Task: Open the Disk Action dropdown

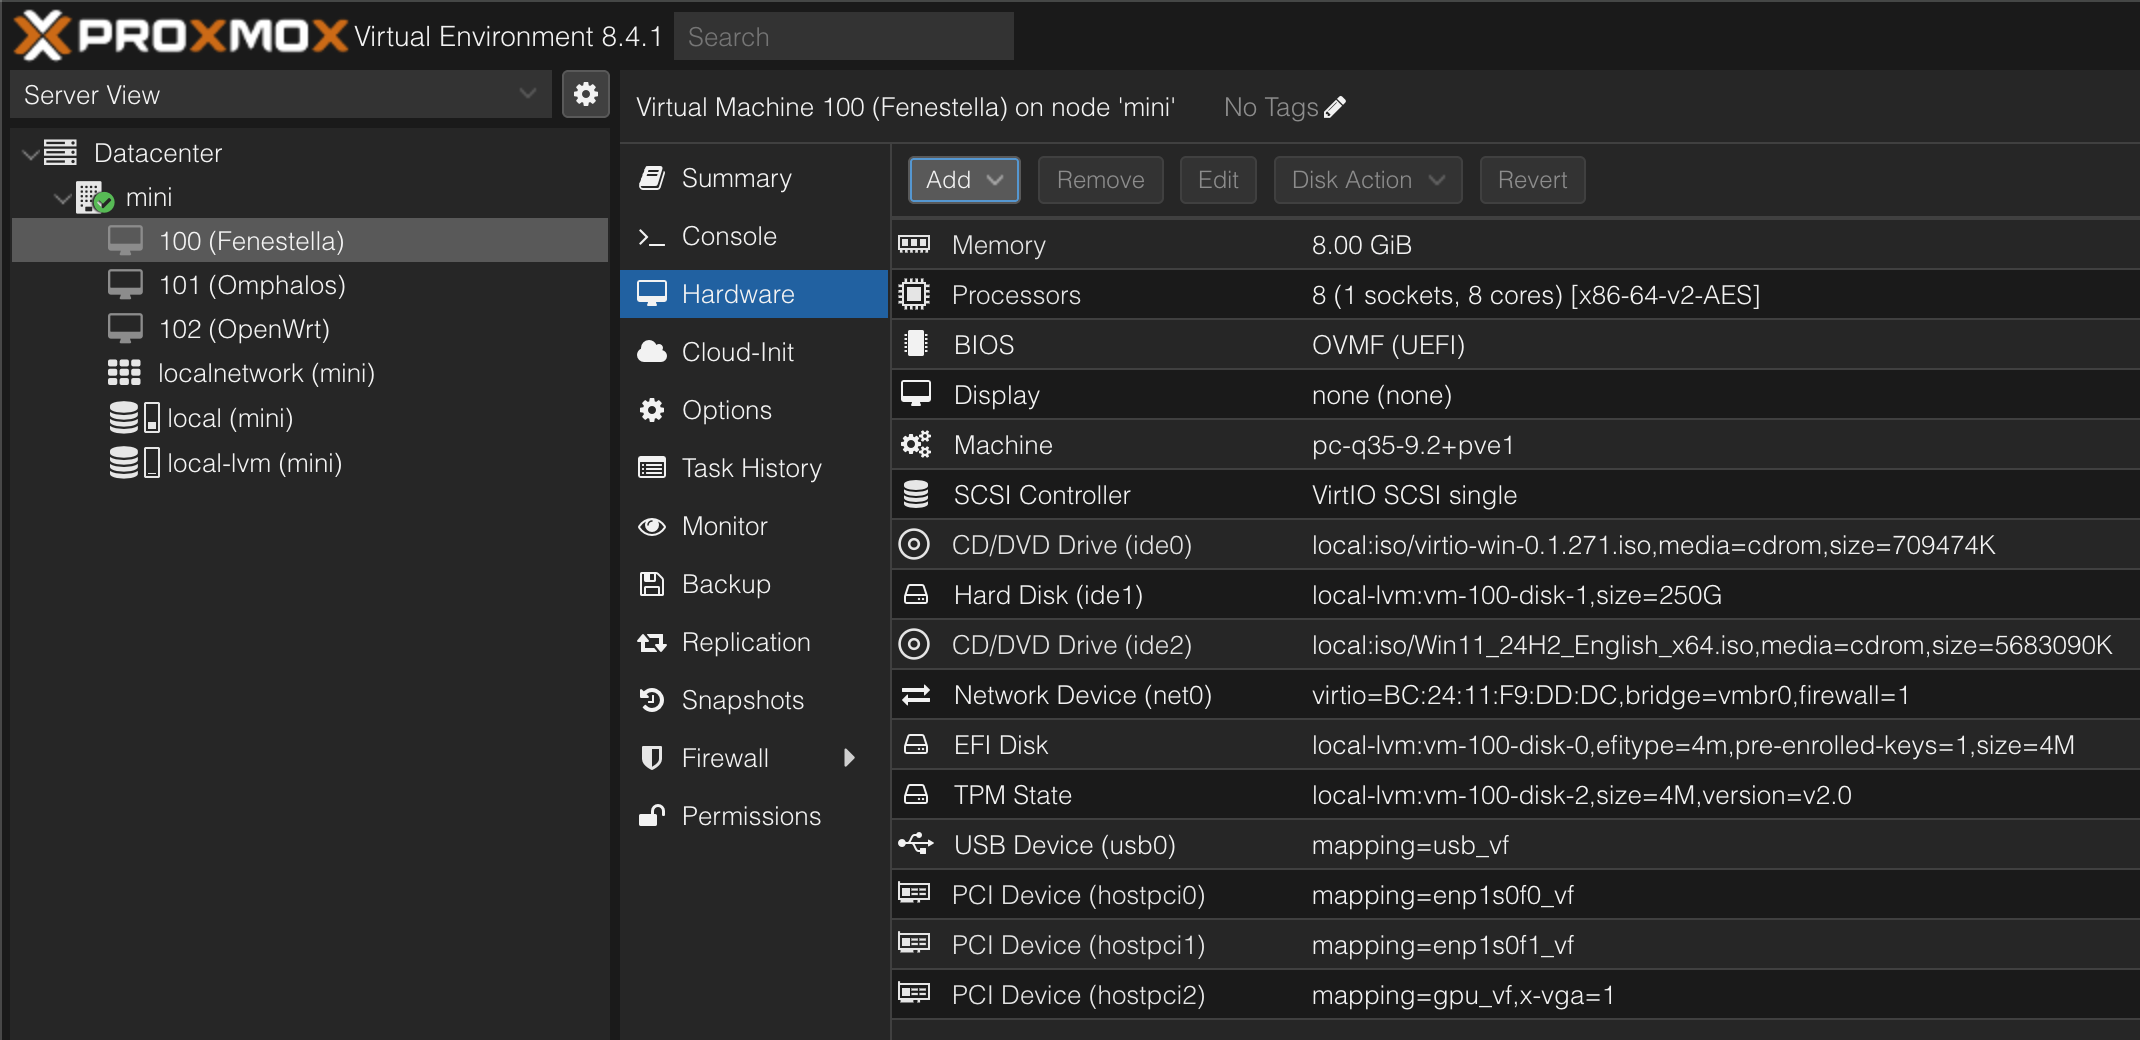Action: (x=1368, y=180)
